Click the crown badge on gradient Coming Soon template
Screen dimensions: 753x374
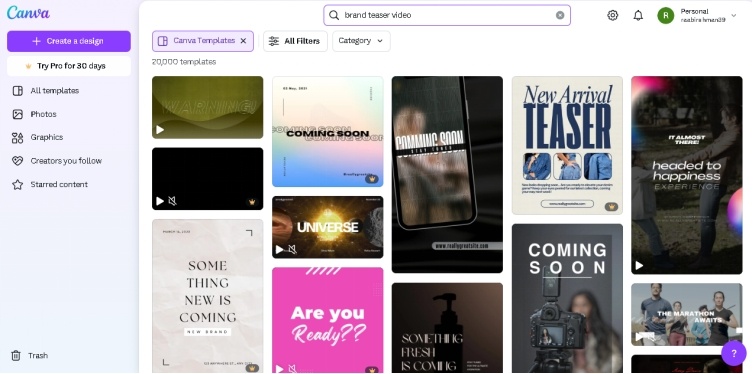click(x=371, y=179)
